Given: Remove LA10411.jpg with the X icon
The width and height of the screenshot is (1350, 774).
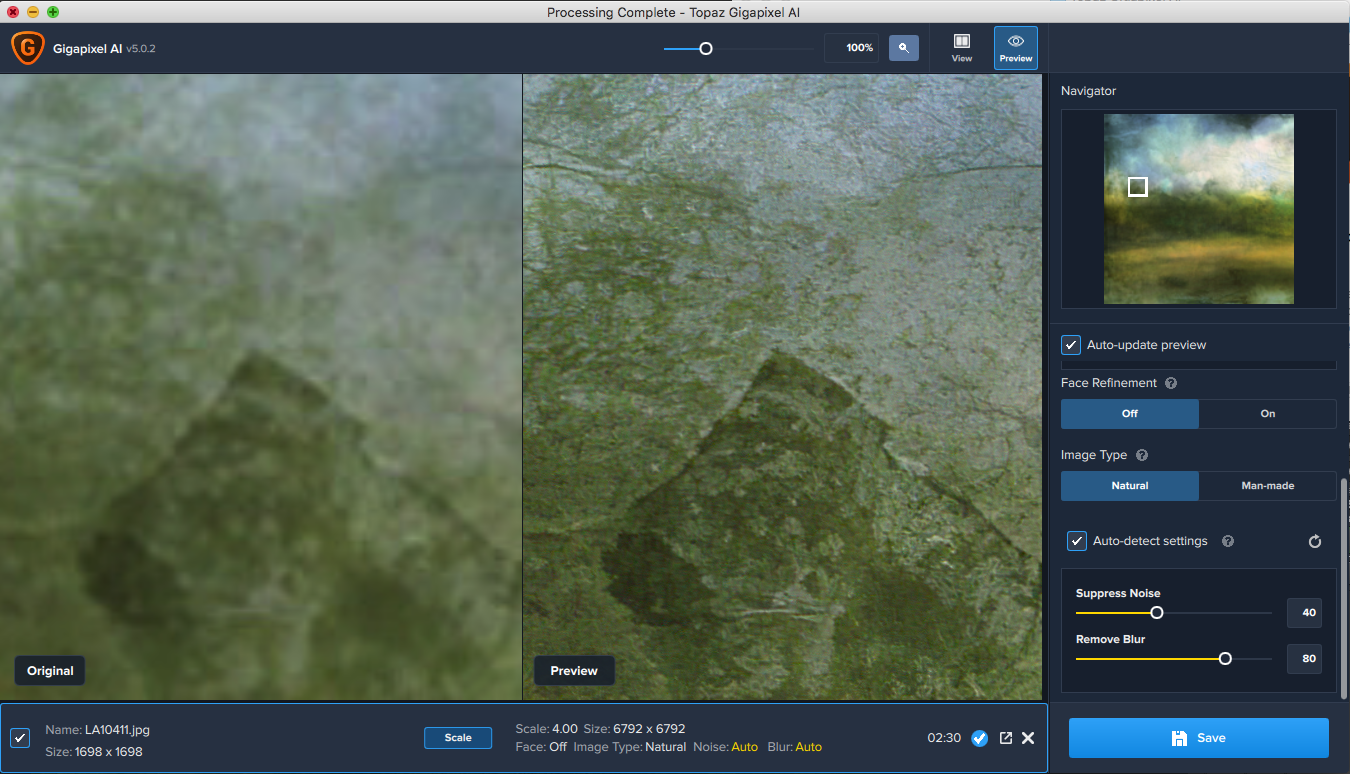Looking at the screenshot, I should click(x=1028, y=738).
